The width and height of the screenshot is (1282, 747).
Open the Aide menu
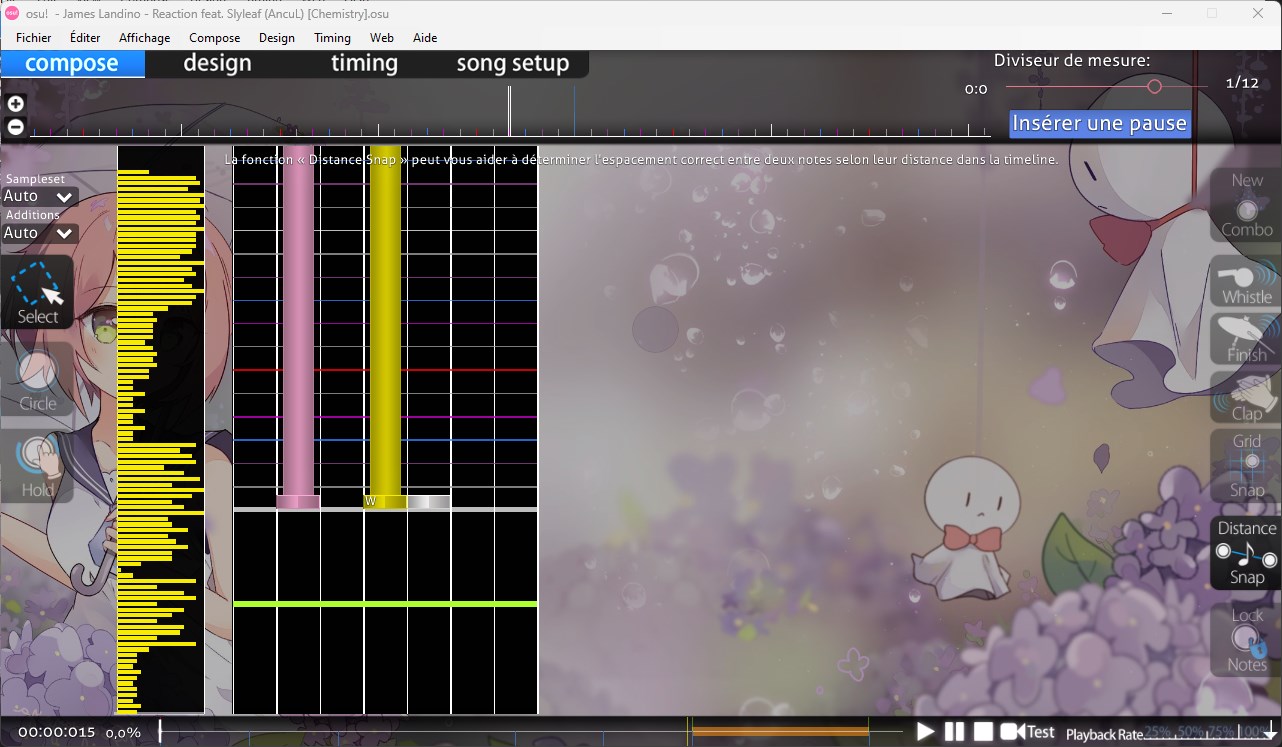point(425,38)
